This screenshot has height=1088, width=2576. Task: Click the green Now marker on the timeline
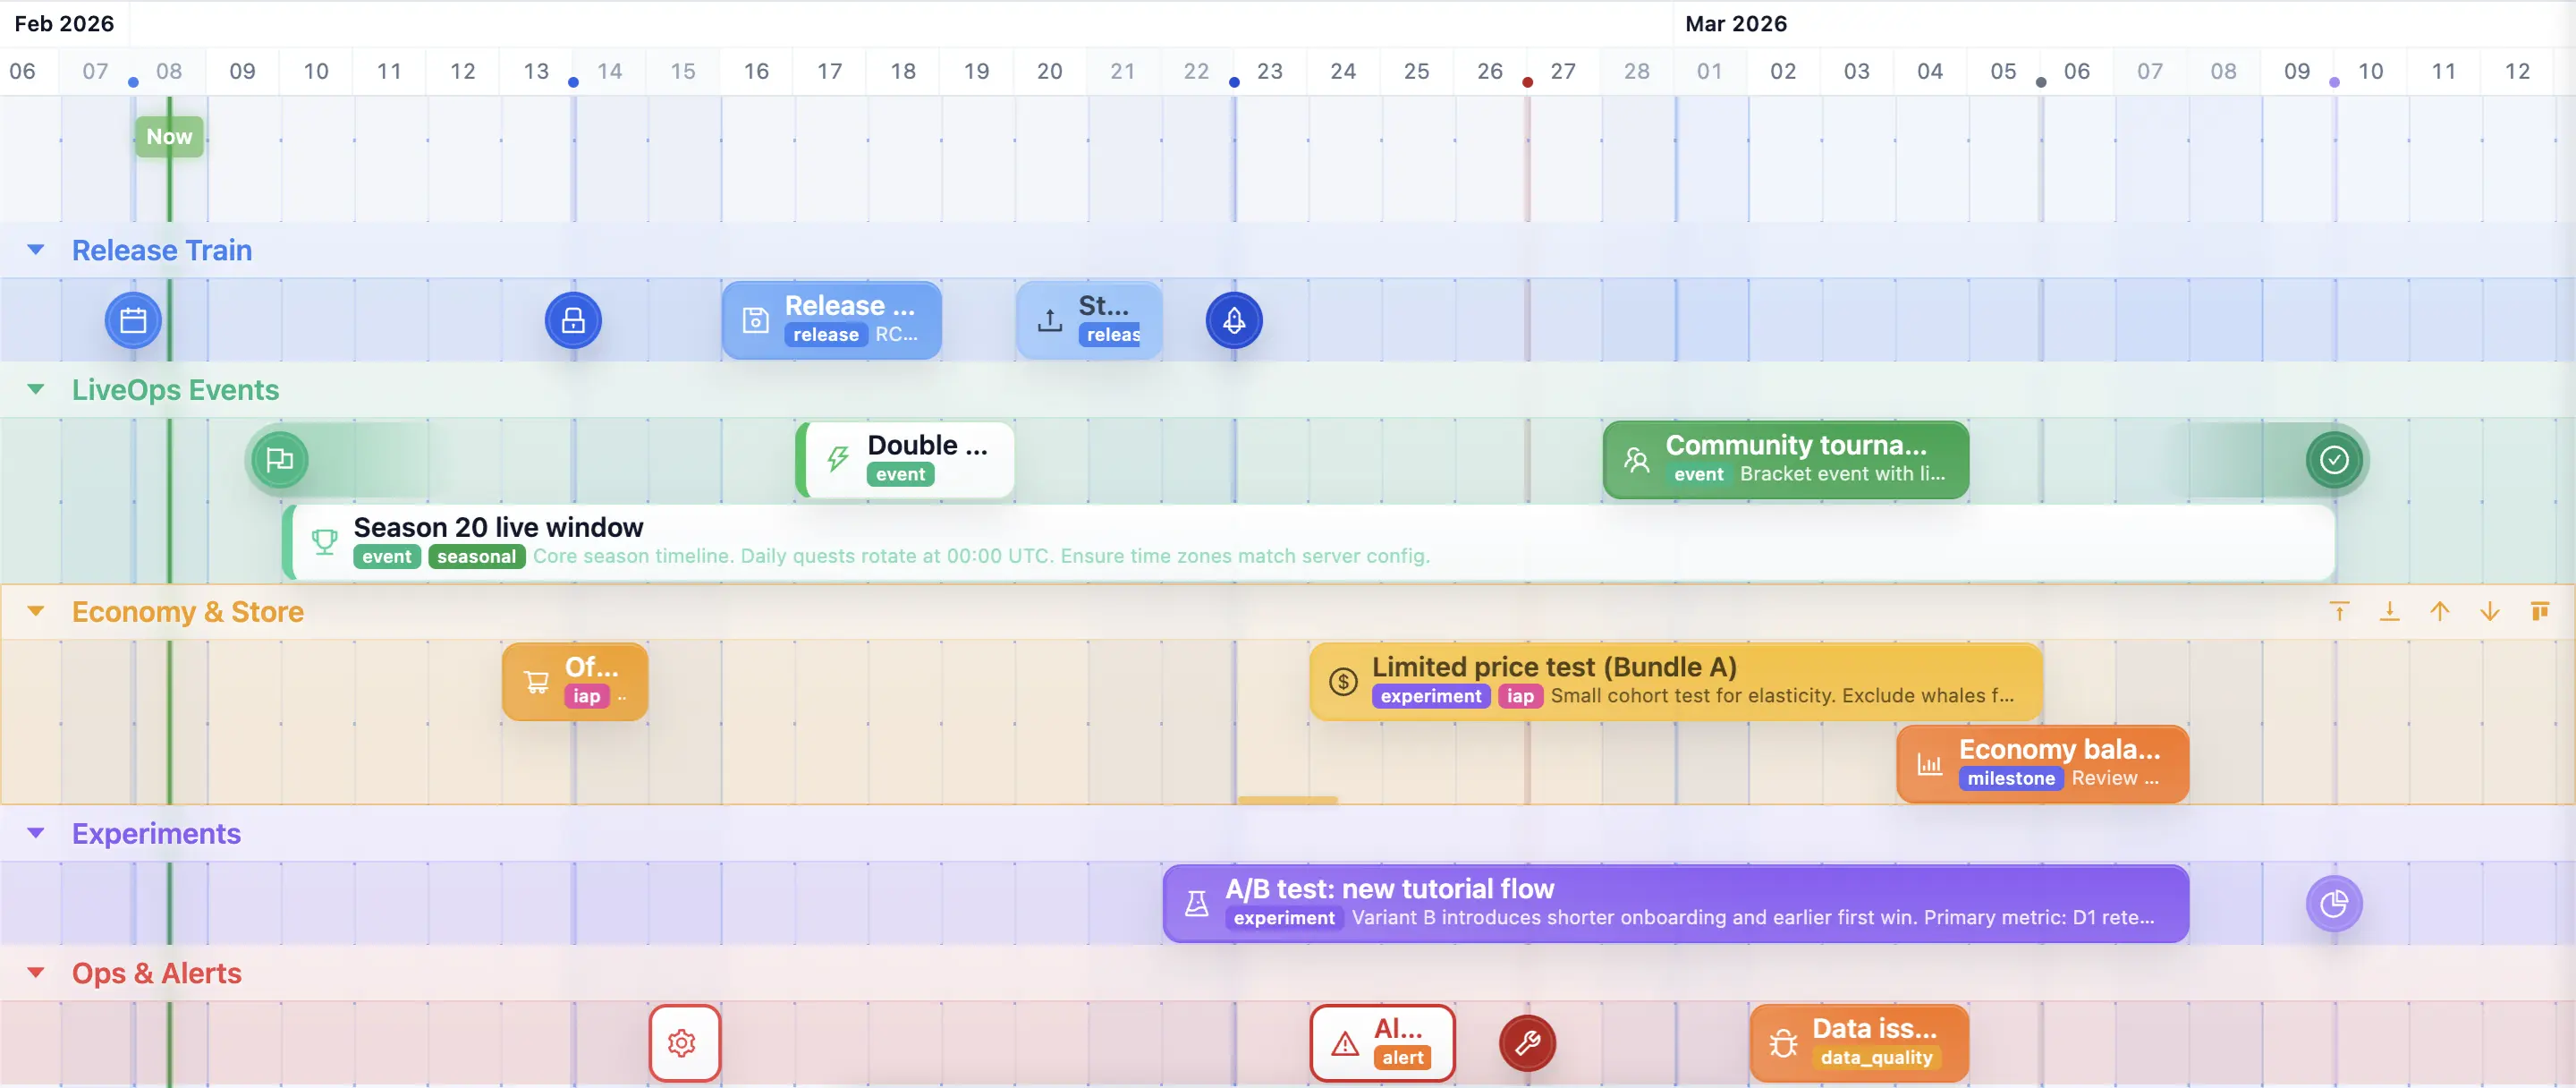[168, 136]
